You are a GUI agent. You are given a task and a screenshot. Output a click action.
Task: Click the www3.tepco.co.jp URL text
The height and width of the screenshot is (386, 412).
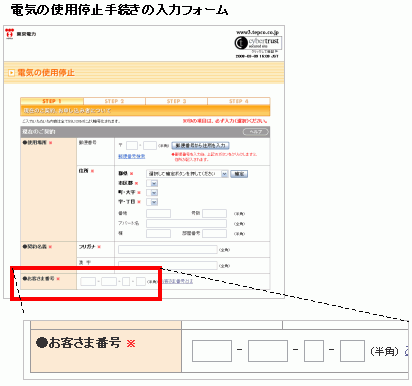pyautogui.click(x=257, y=32)
